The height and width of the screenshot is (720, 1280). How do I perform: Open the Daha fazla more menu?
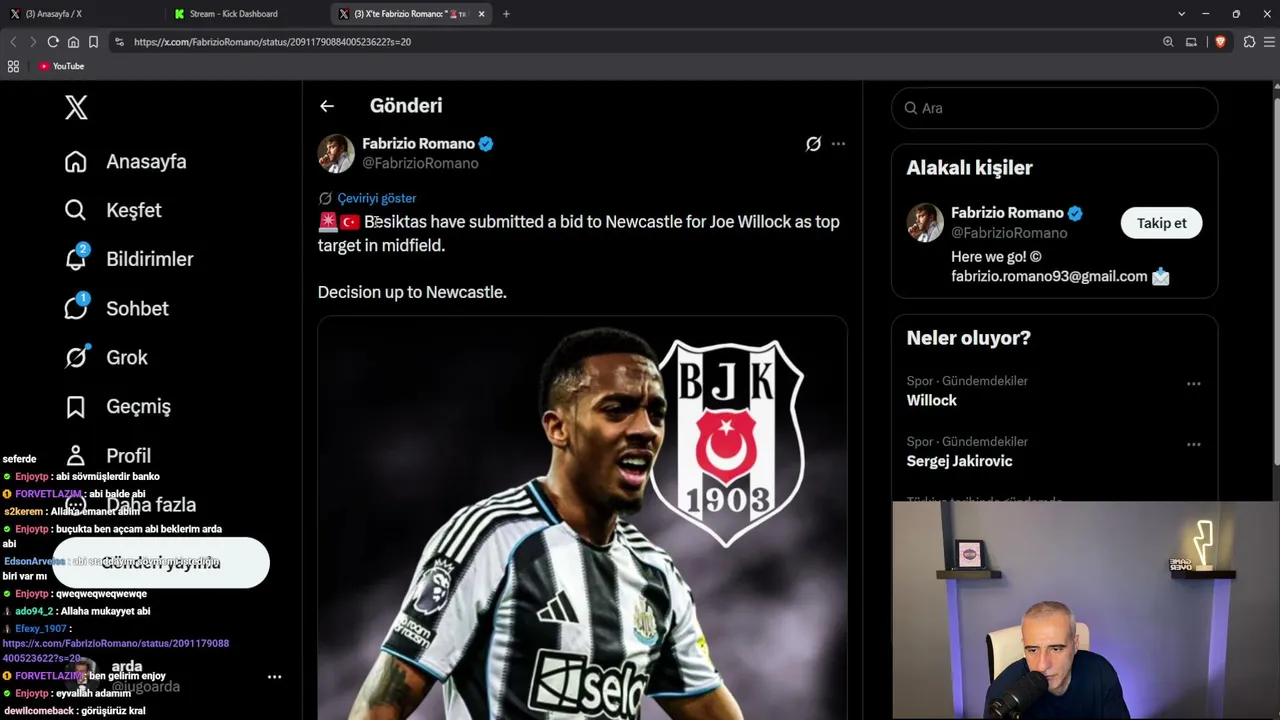[x=130, y=504]
